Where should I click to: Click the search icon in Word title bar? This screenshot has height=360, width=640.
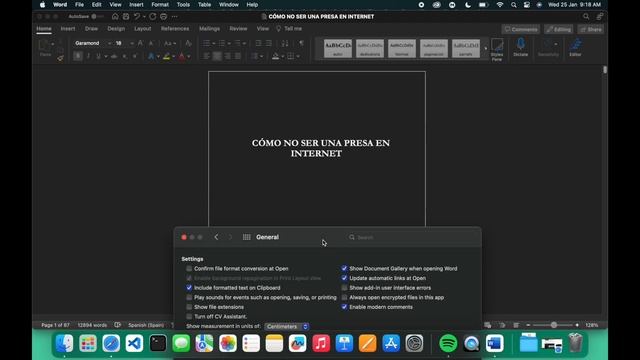[586, 17]
